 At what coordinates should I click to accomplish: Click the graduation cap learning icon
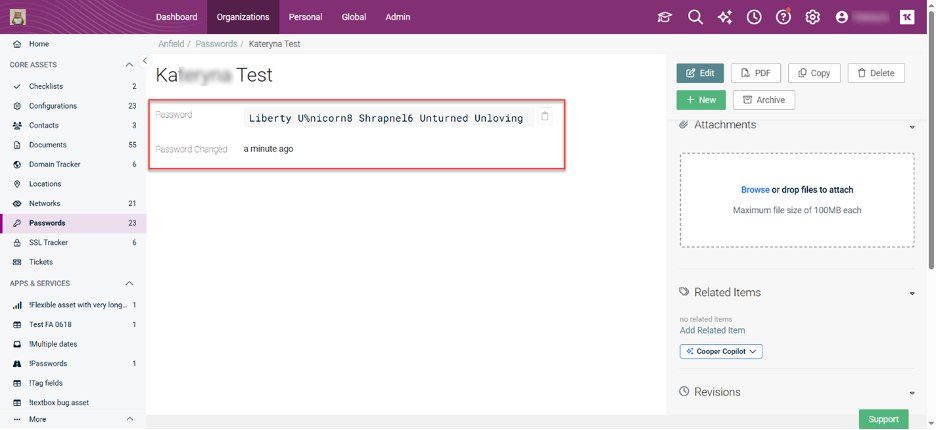point(664,17)
